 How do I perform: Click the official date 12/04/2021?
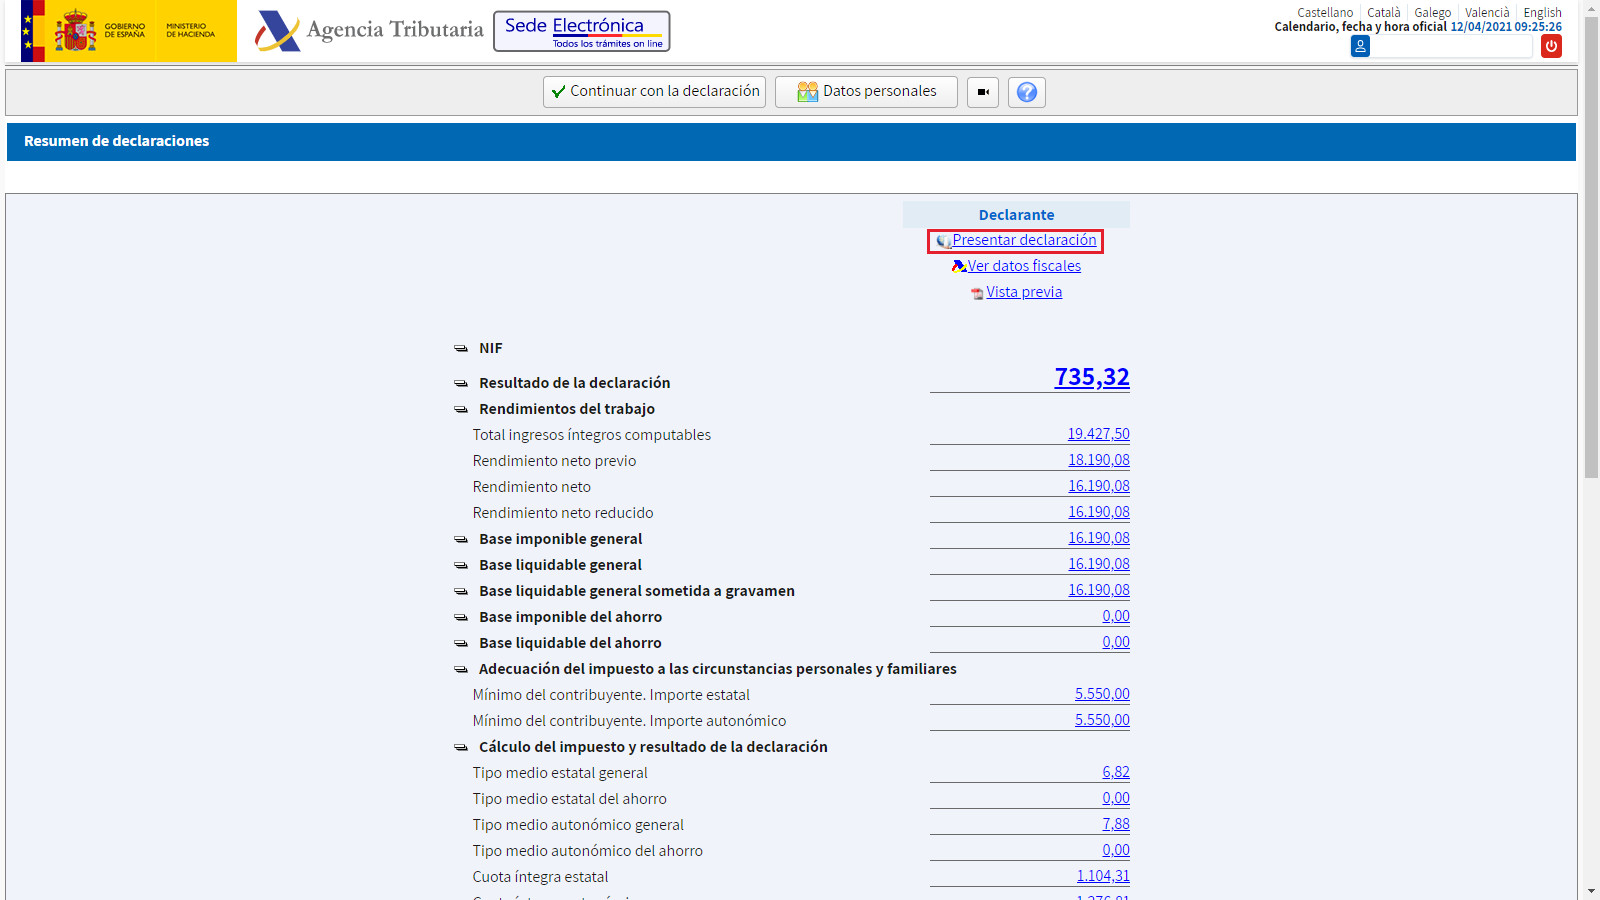point(1481,27)
